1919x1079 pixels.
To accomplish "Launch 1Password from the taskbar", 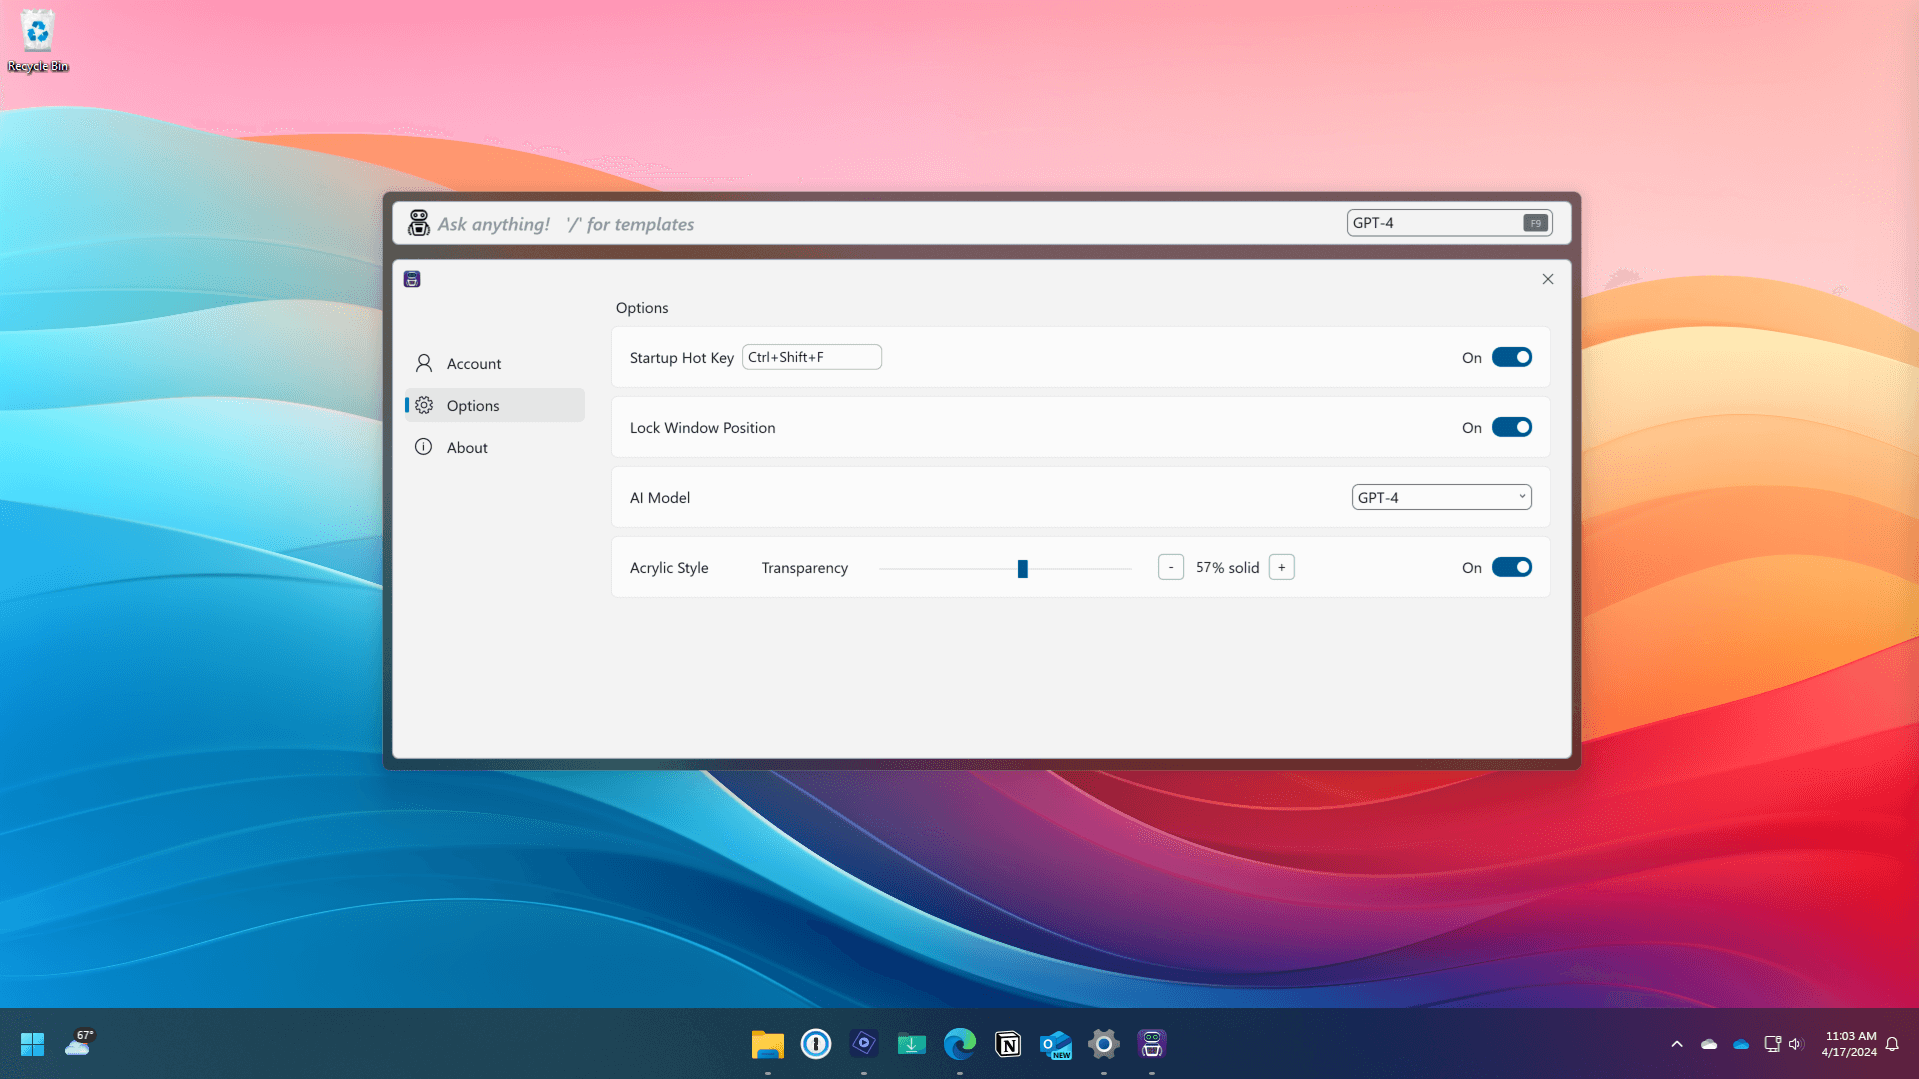I will [815, 1044].
